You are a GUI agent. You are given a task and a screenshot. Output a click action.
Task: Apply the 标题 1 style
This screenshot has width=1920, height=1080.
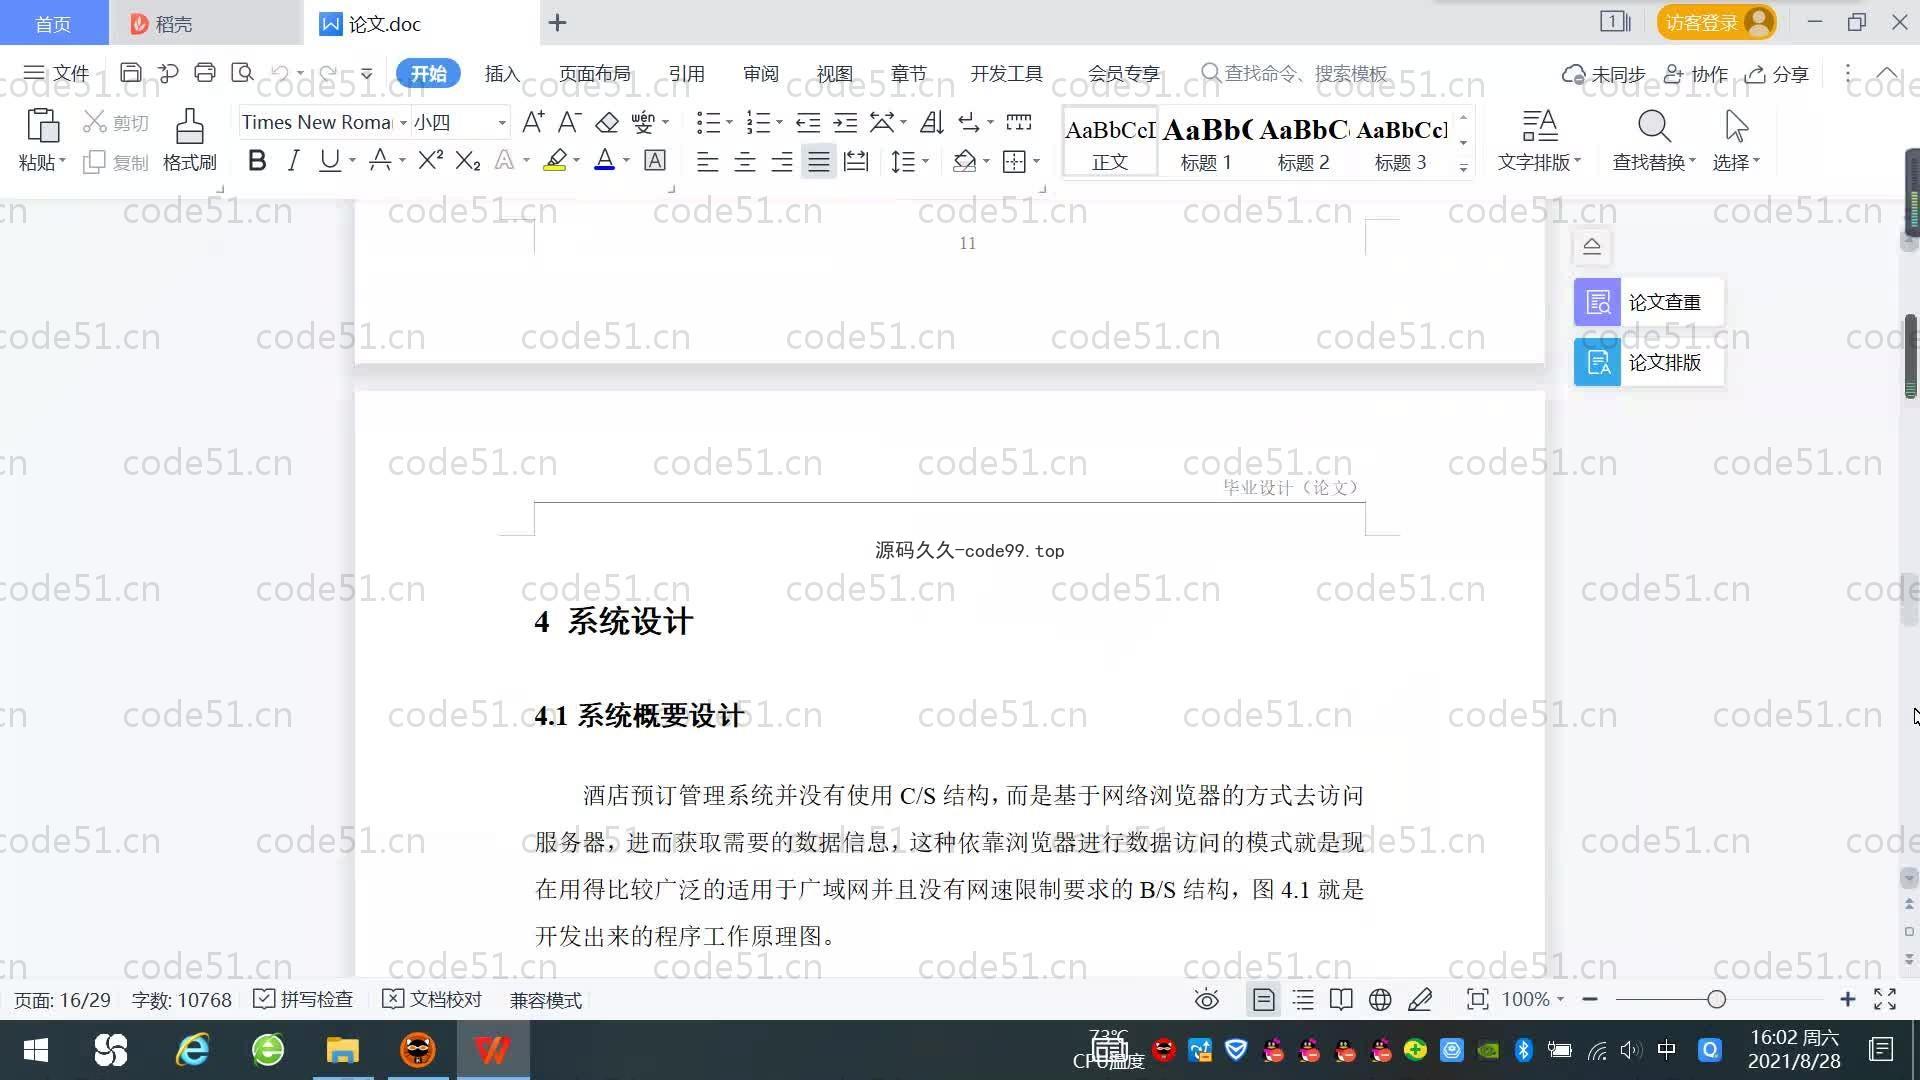(x=1206, y=141)
